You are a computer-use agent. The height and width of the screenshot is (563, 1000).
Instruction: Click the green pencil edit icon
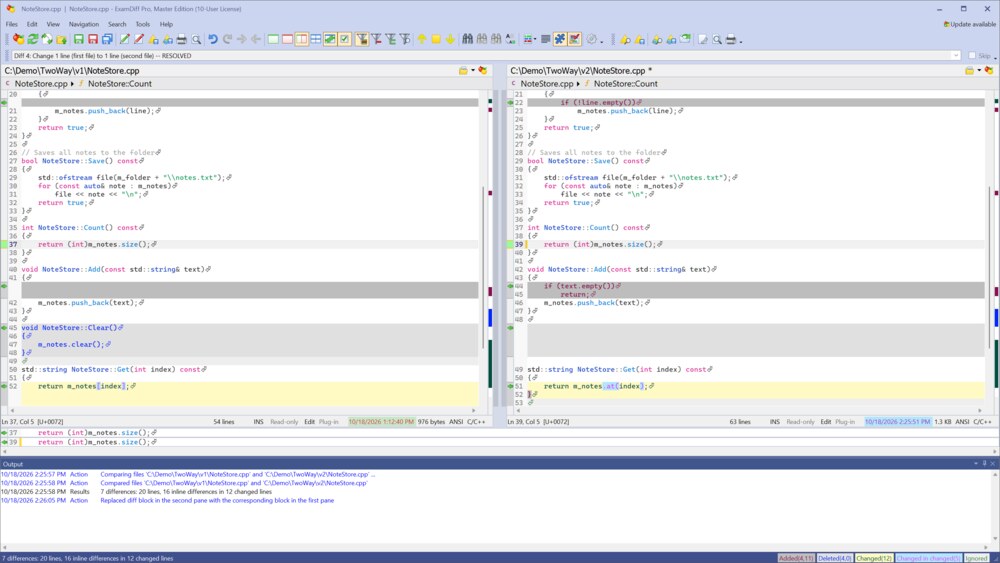(x=124, y=40)
